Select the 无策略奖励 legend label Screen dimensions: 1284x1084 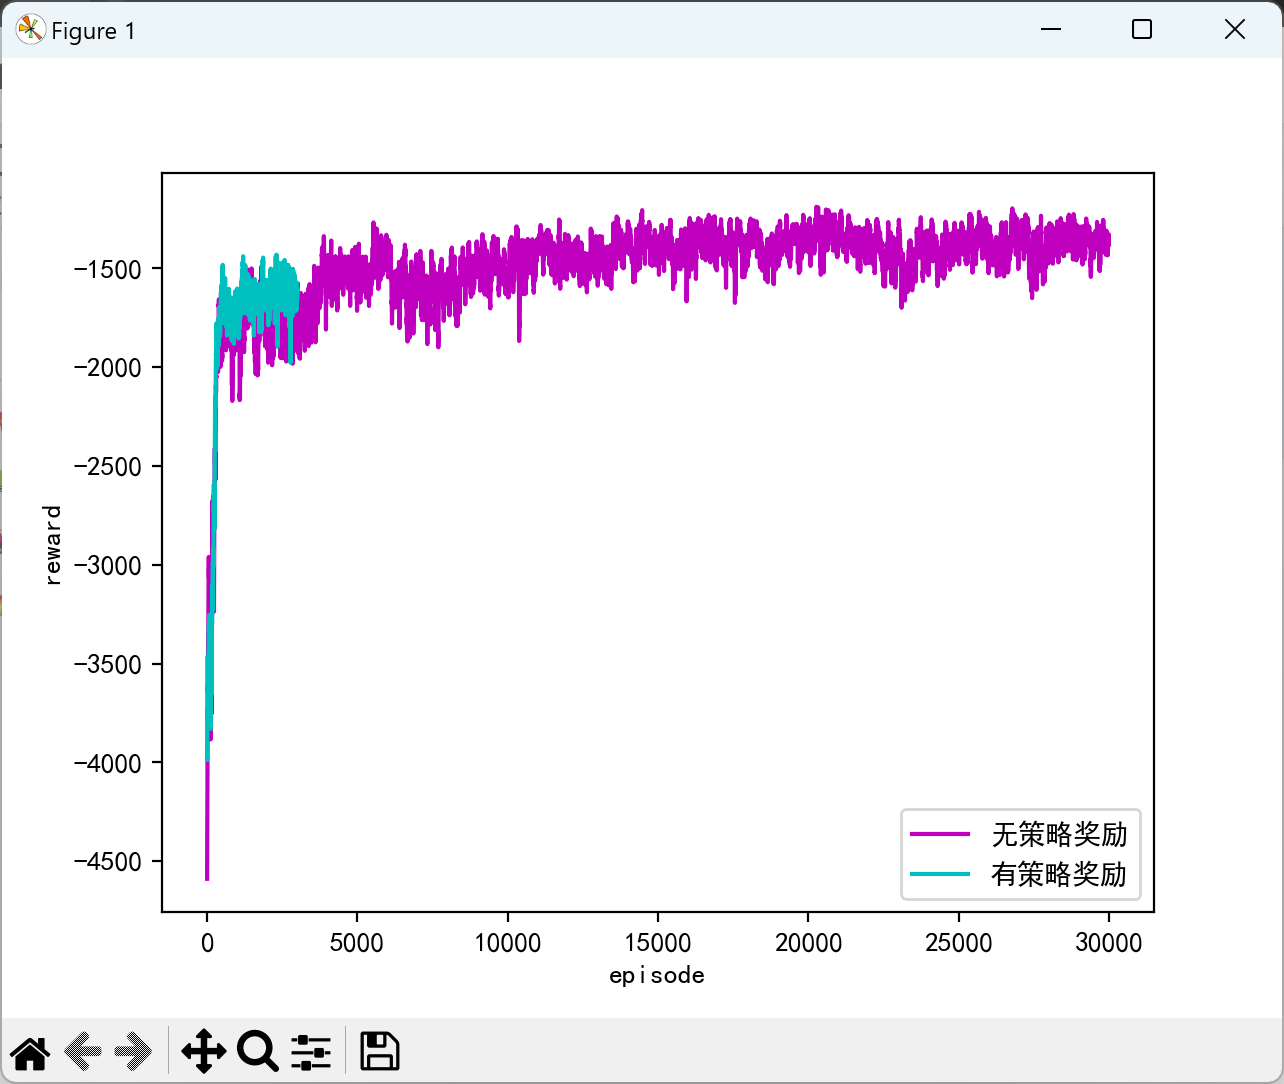coord(1059,834)
